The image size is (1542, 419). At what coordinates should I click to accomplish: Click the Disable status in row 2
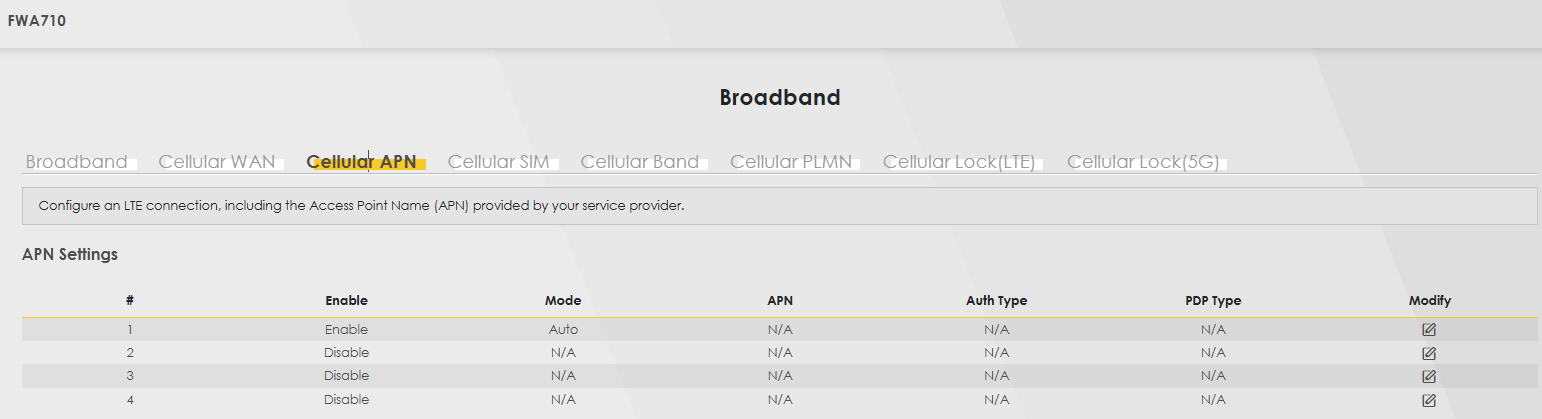click(x=346, y=353)
